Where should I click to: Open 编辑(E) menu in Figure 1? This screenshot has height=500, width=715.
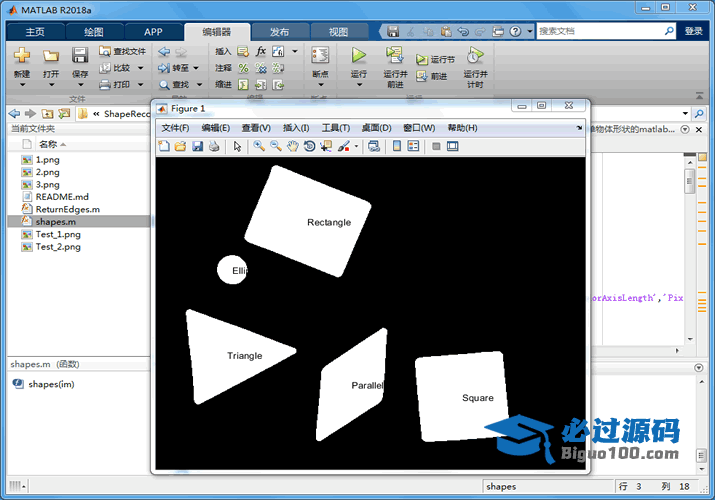point(216,128)
